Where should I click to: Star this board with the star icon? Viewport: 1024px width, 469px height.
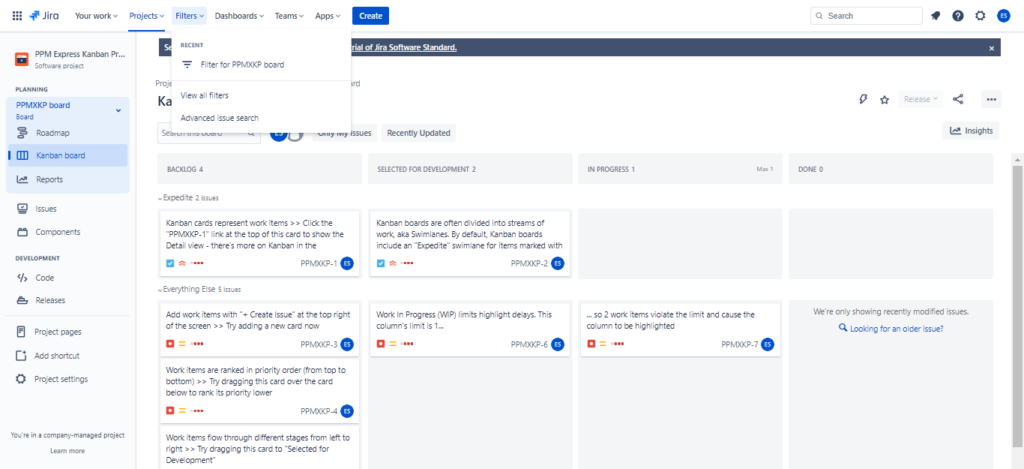(x=884, y=99)
